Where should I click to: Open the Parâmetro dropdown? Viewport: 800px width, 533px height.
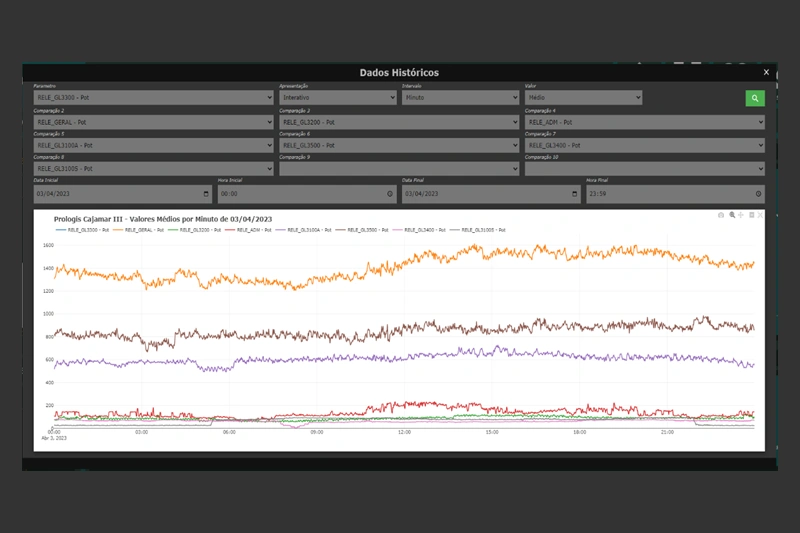coord(153,98)
